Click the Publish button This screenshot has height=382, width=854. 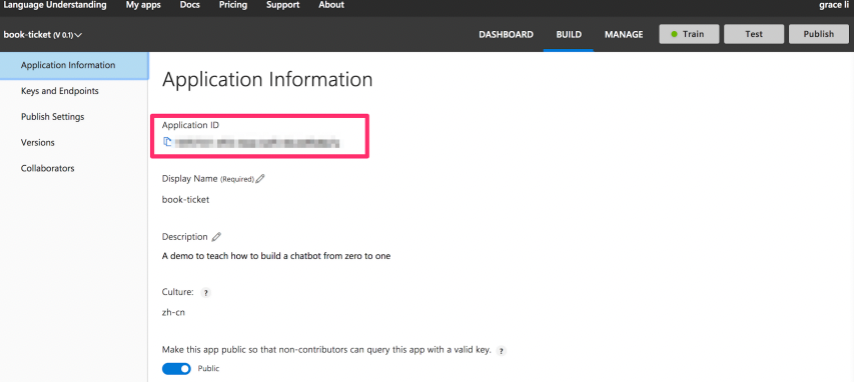[x=819, y=34]
